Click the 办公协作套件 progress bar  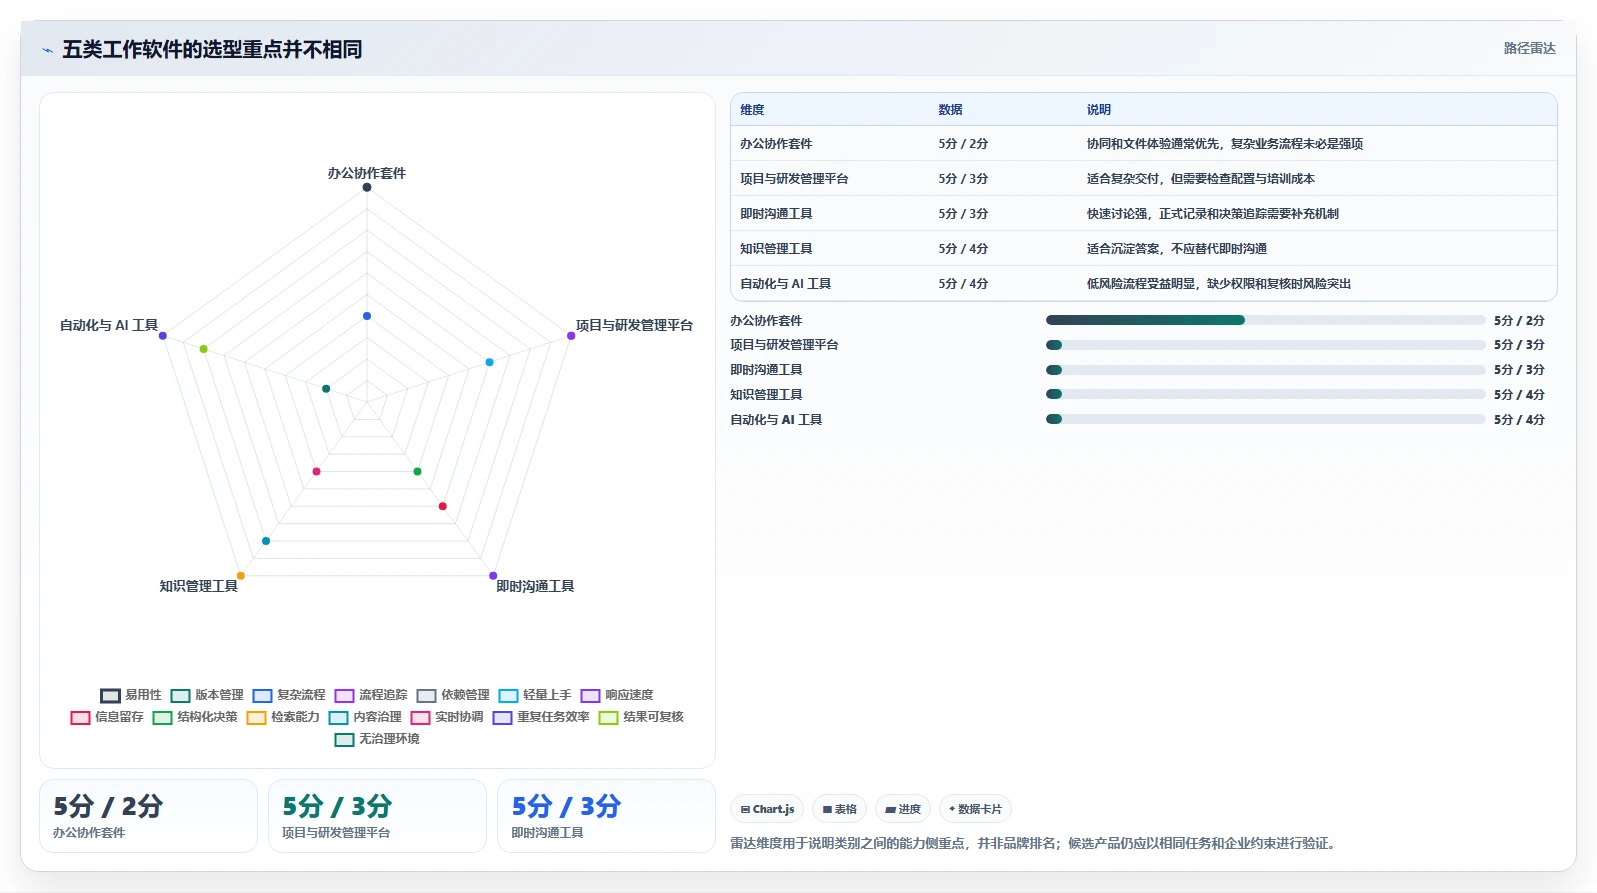point(1265,320)
